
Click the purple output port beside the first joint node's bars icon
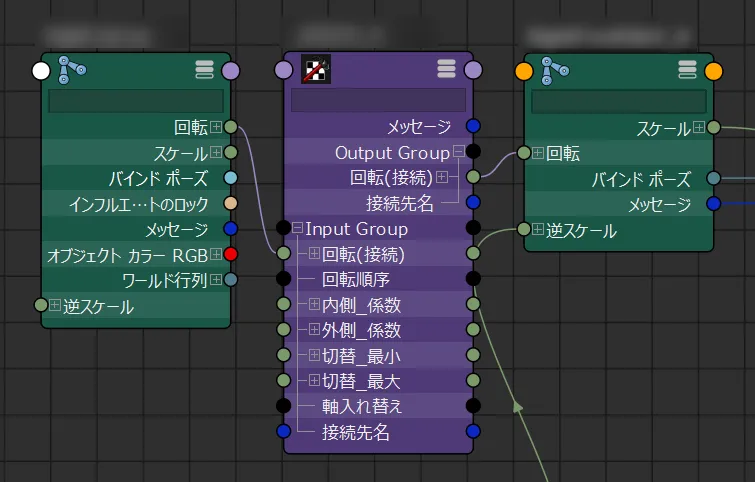click(231, 71)
